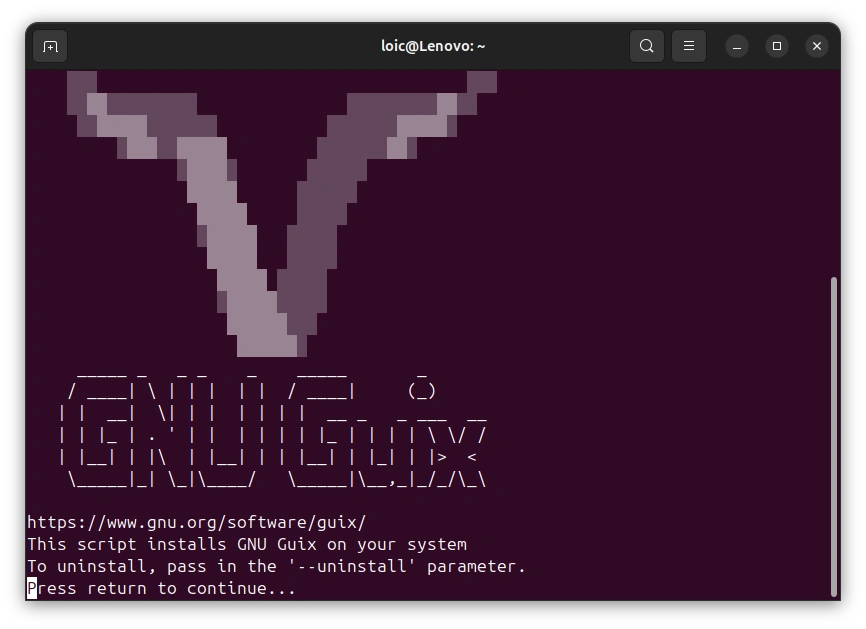Click the block cursor on the prompt line
This screenshot has width=866, height=629.
[32, 589]
